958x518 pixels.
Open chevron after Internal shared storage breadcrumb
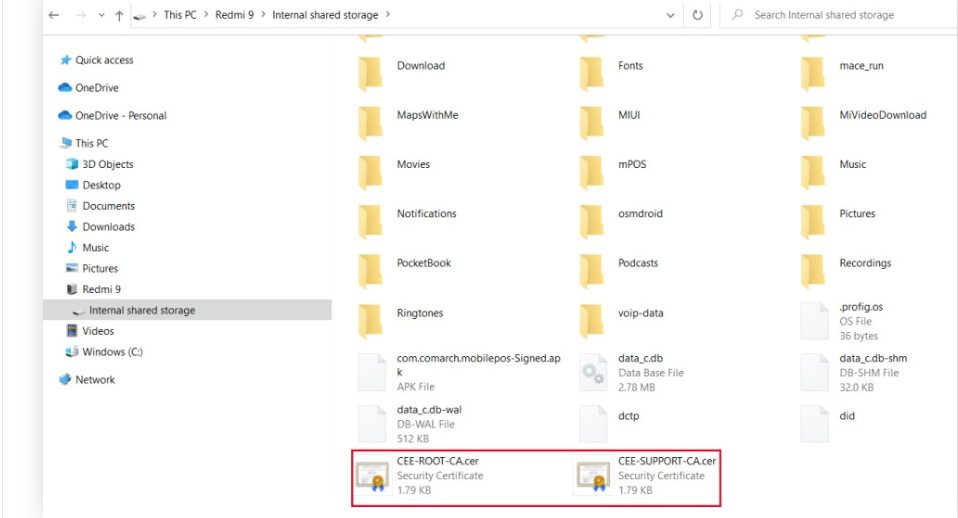coord(388,15)
